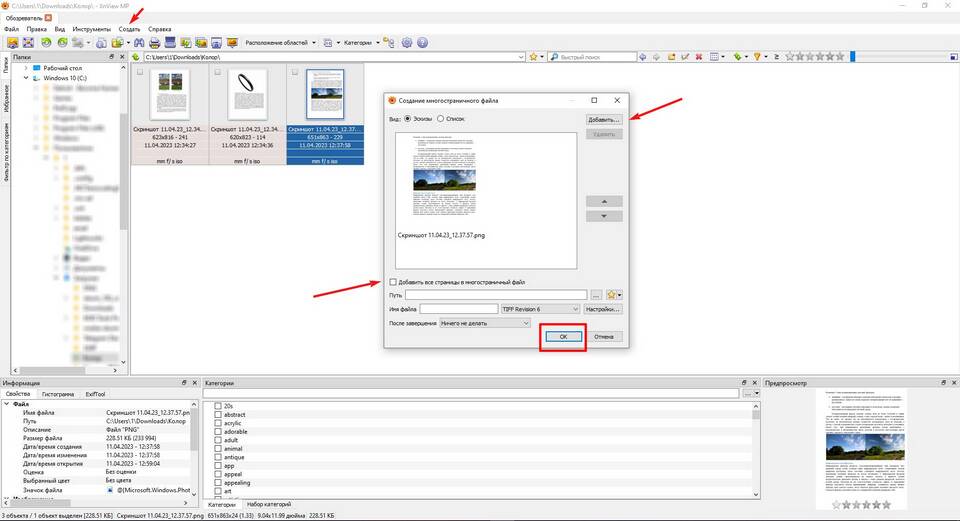The height and width of the screenshot is (521, 960).
Task: Confirm with the OK button
Action: point(563,337)
